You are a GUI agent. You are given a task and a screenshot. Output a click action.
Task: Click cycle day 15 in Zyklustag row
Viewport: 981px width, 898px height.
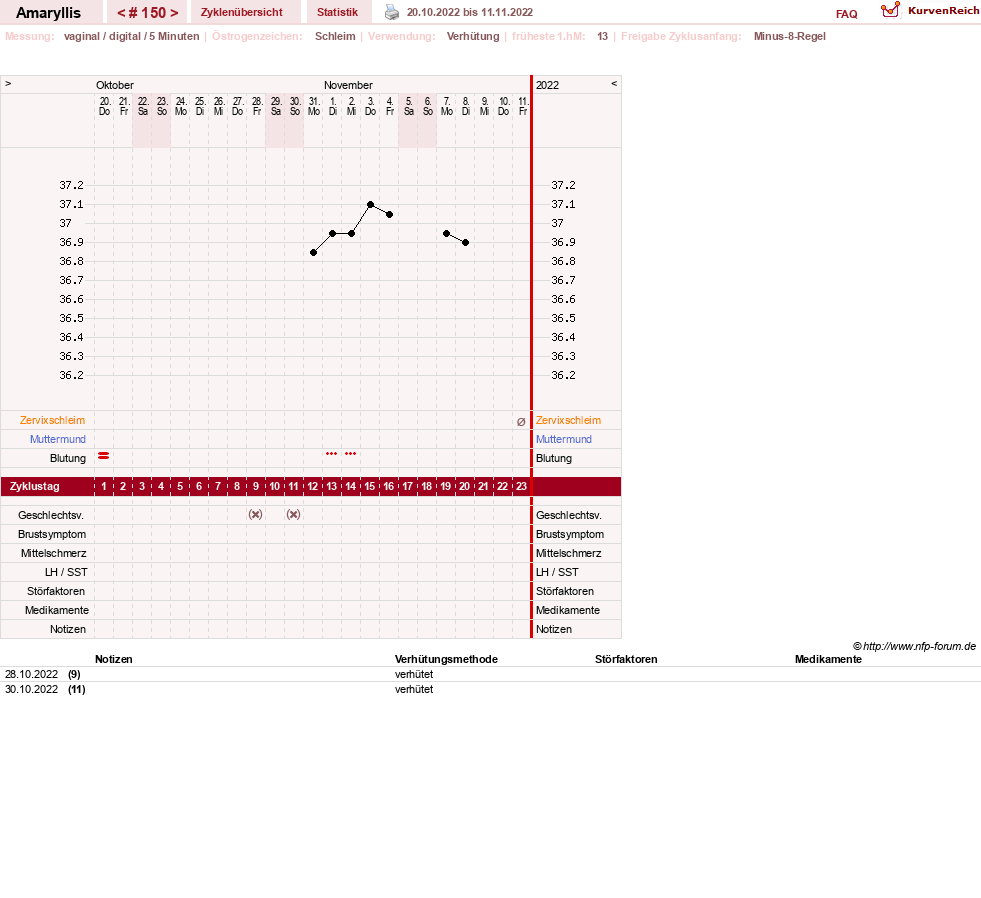click(370, 486)
